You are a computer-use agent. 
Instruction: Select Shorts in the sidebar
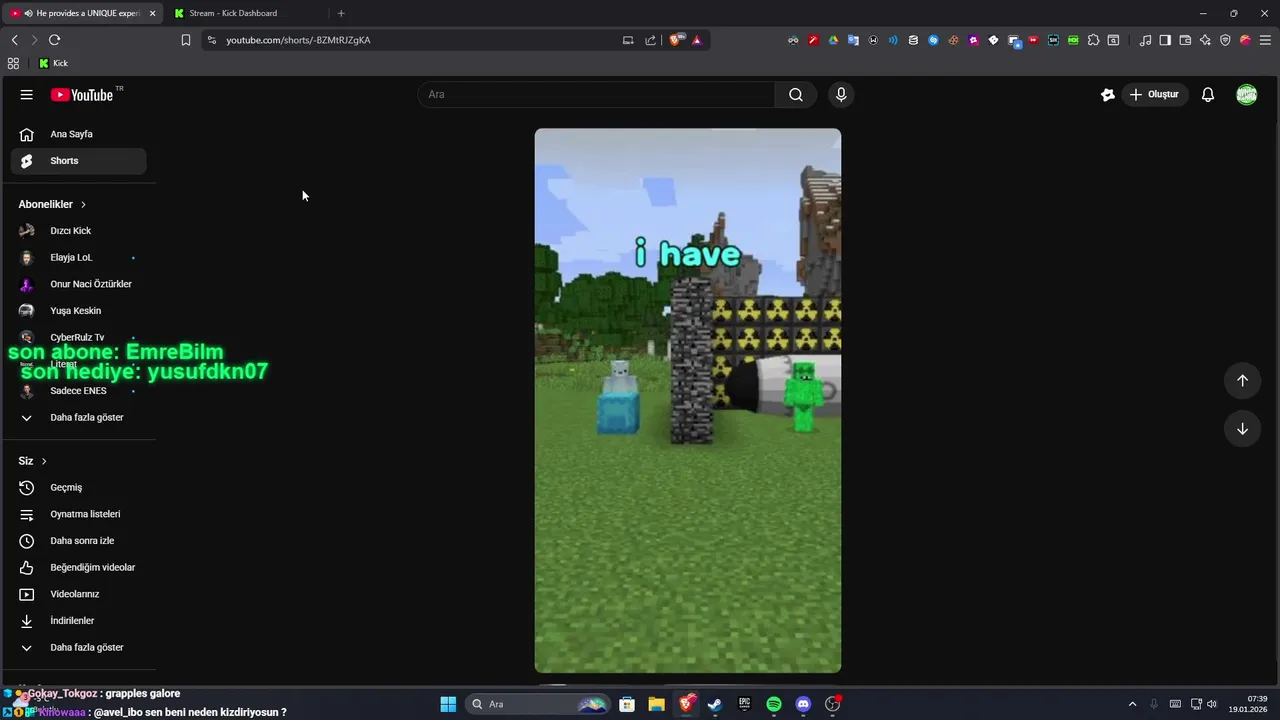point(78,161)
